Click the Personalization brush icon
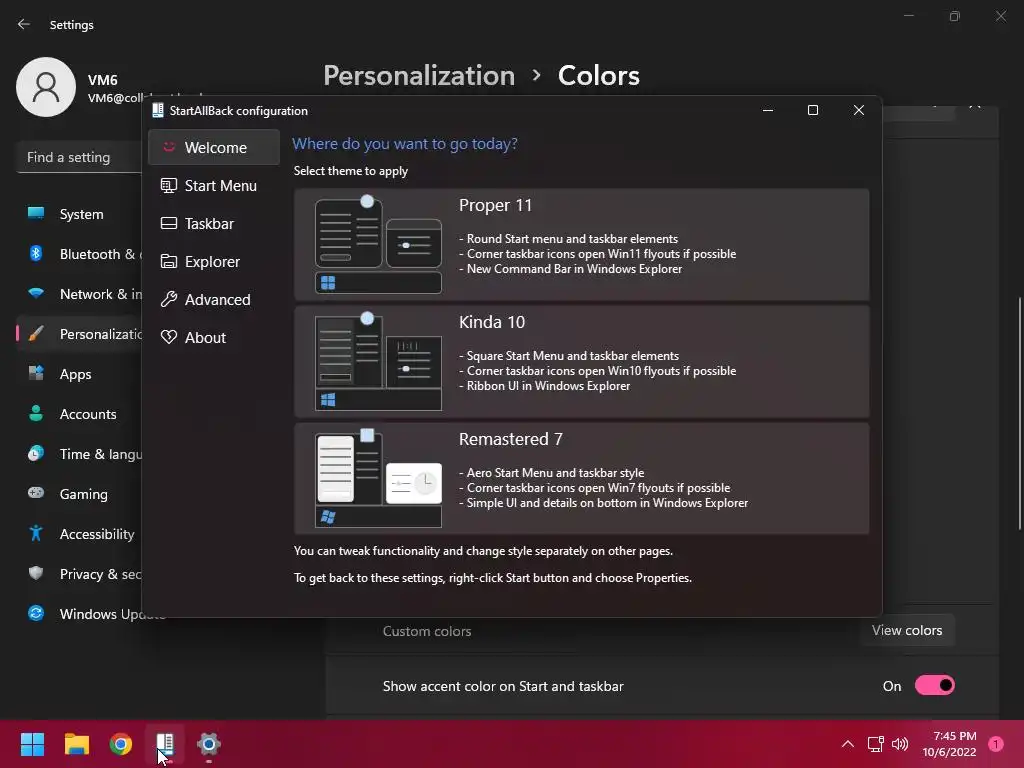This screenshot has width=1024, height=768. tap(36, 334)
